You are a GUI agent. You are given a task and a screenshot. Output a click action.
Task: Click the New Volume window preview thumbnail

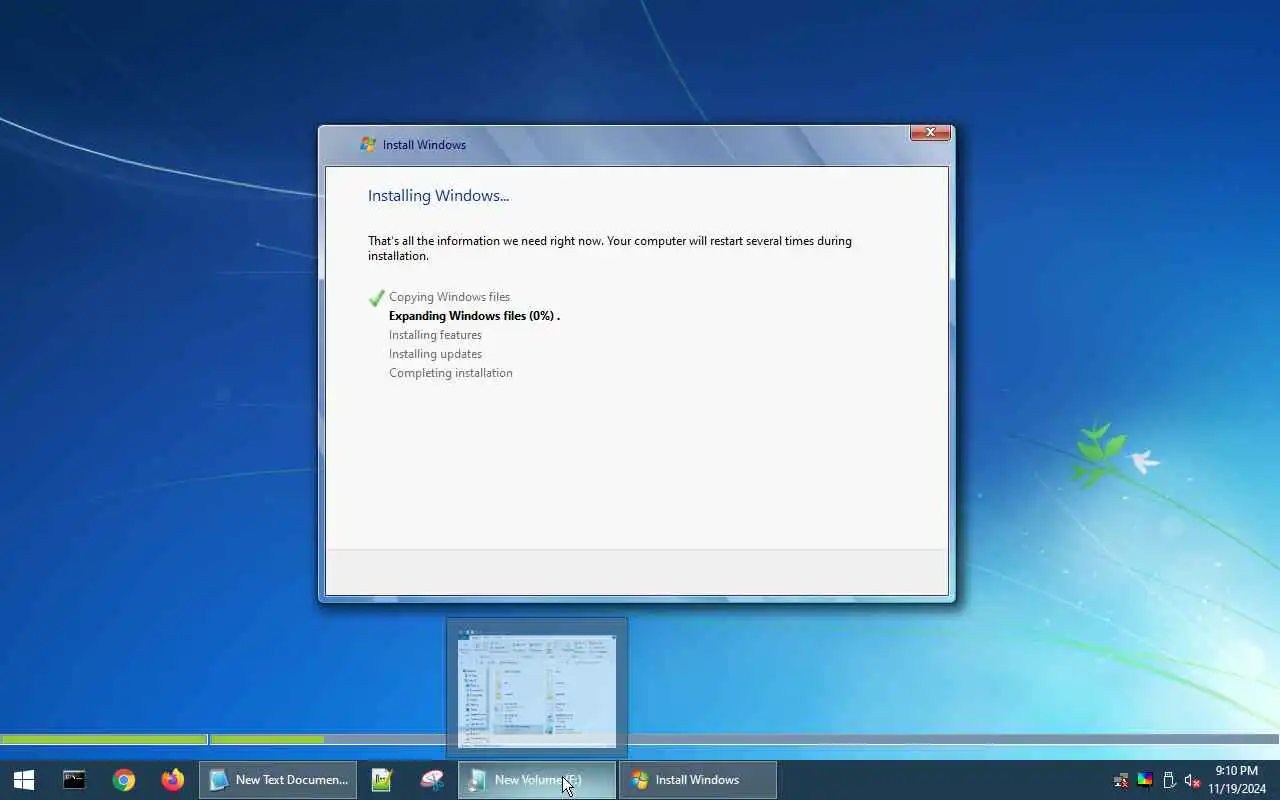tap(537, 690)
